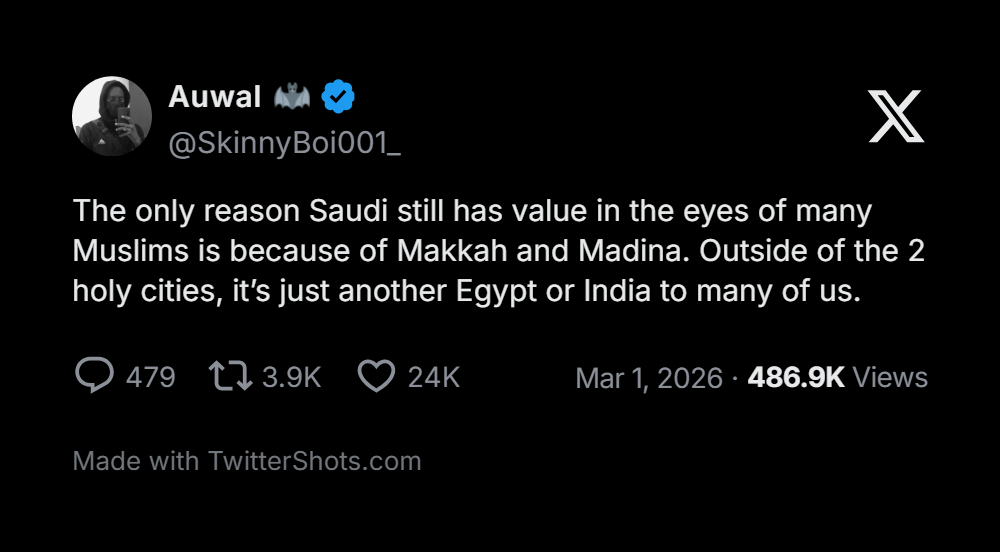Image resolution: width=1000 pixels, height=552 pixels.
Task: Open Auwal's profile picture
Action: pyautogui.click(x=112, y=117)
